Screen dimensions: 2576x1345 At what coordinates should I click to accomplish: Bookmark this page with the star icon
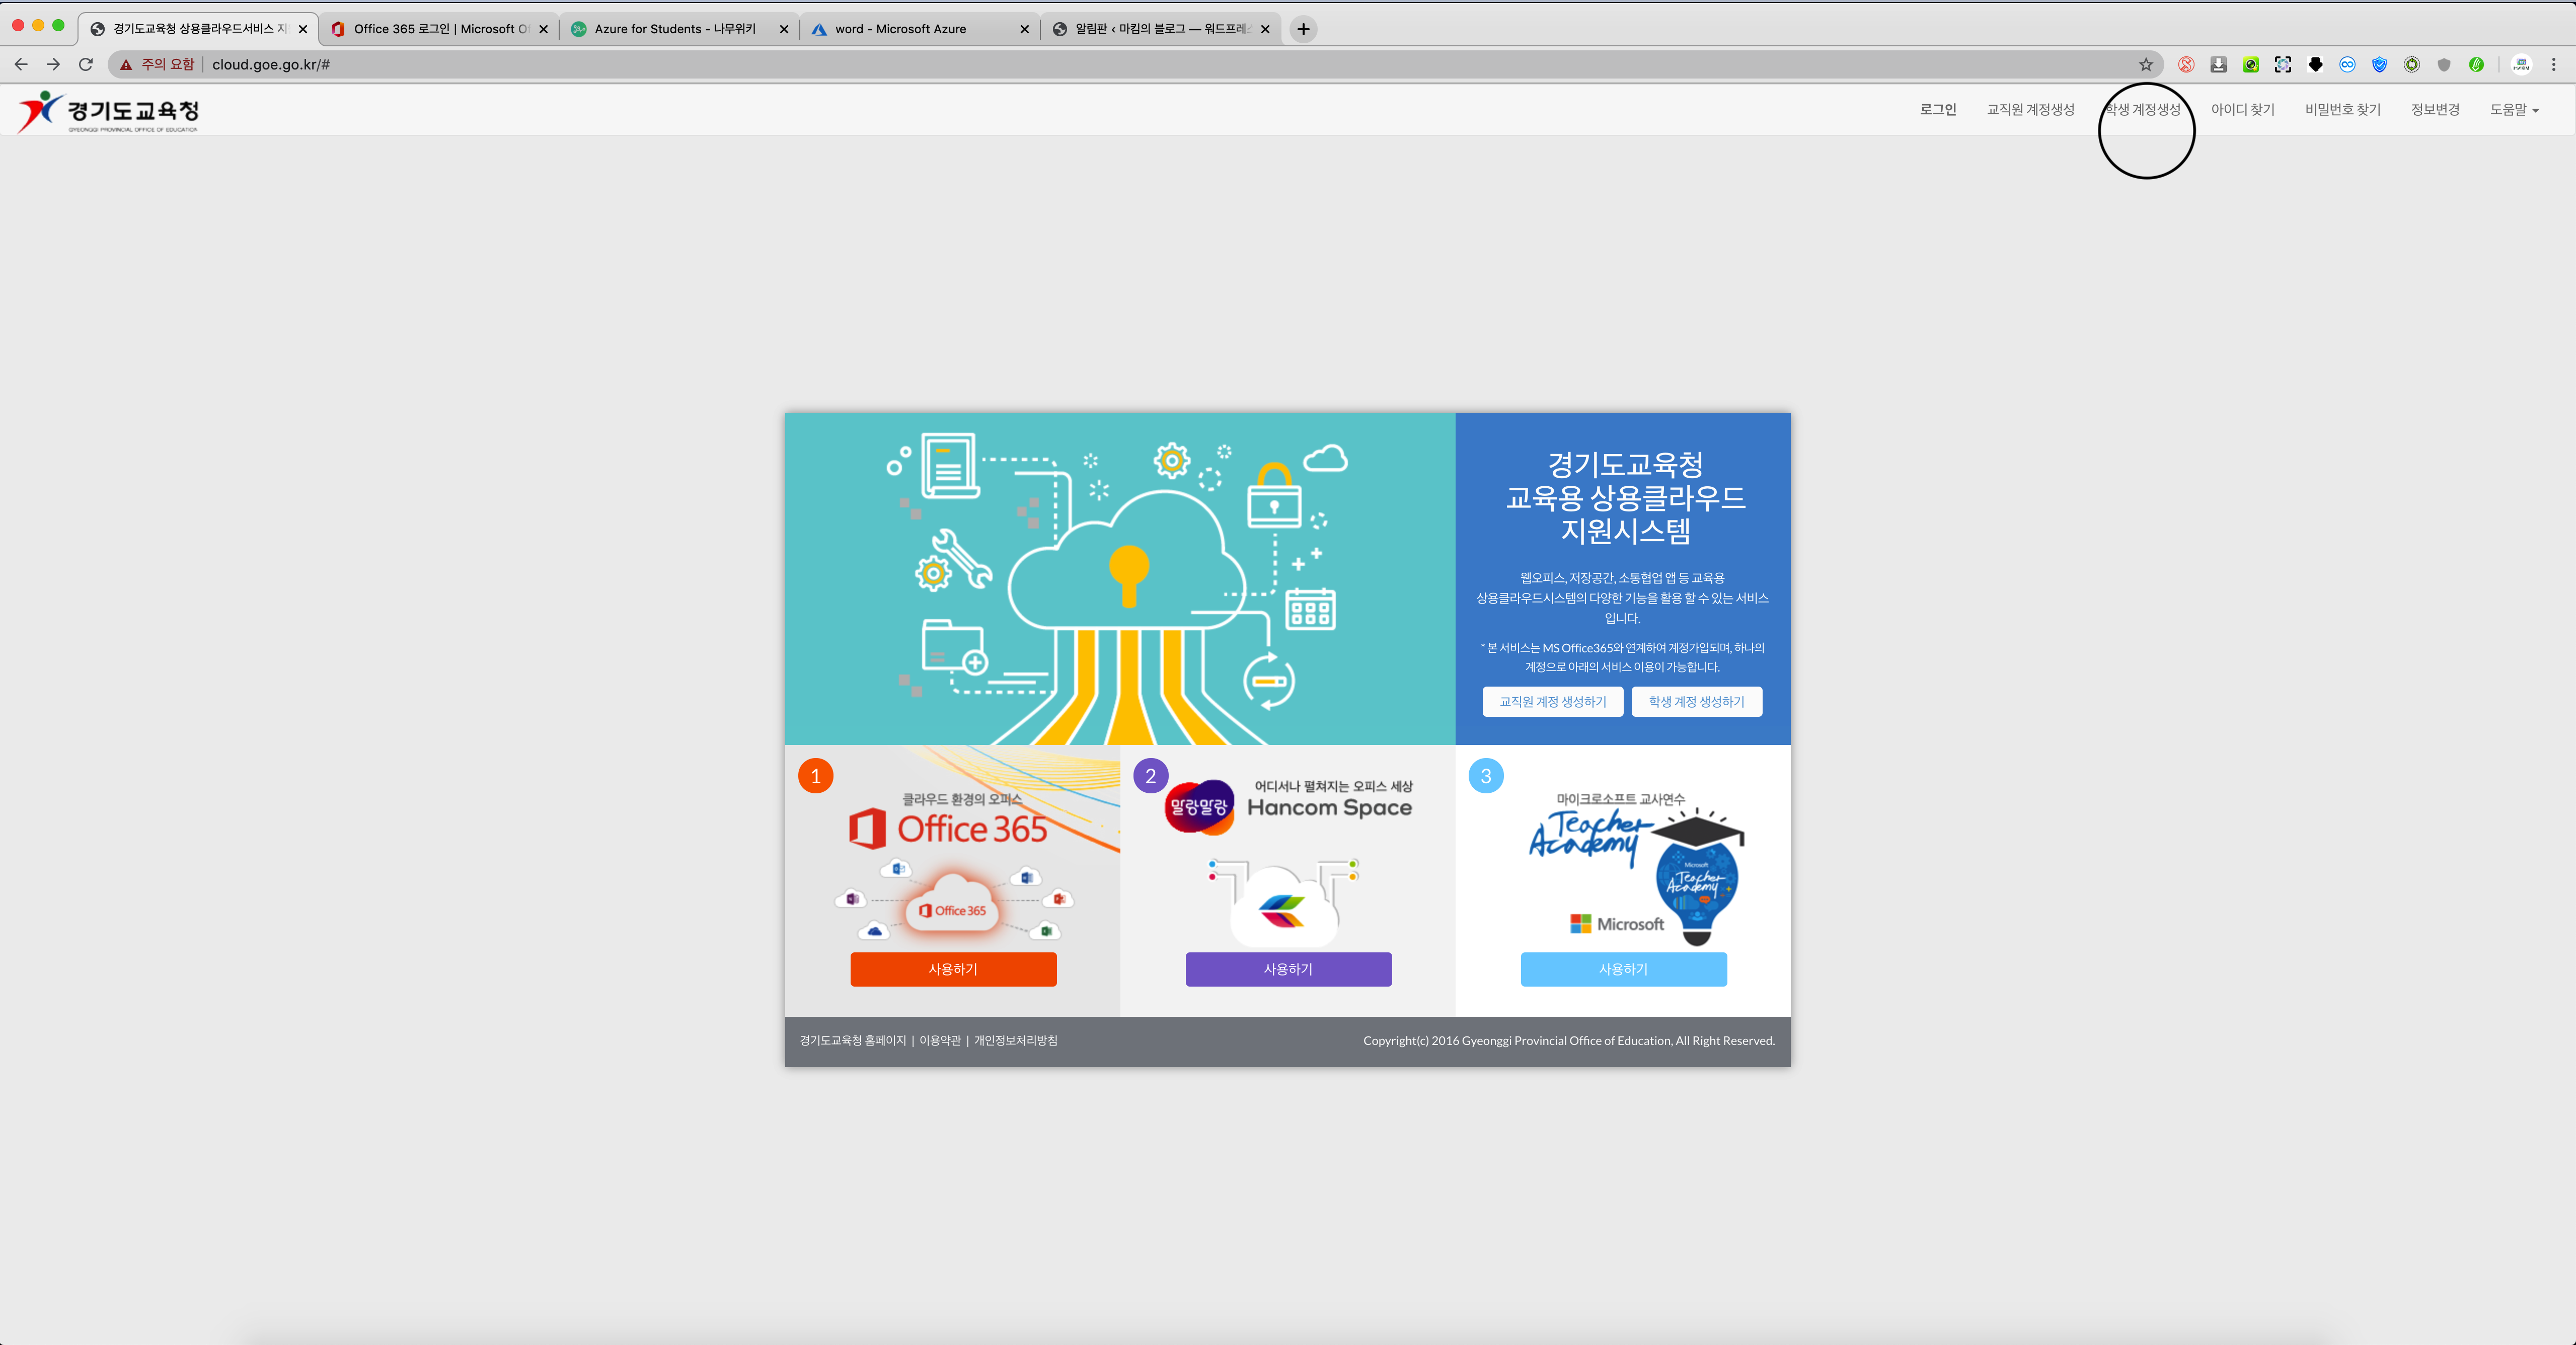click(x=2145, y=65)
